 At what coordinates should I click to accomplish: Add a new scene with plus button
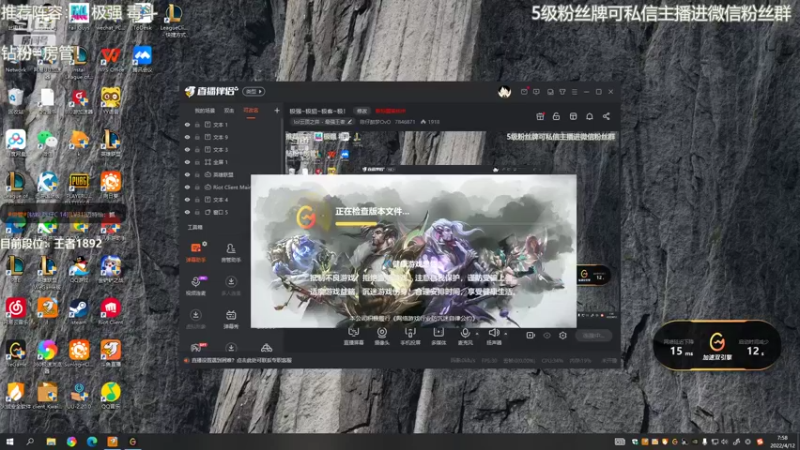coord(277,110)
